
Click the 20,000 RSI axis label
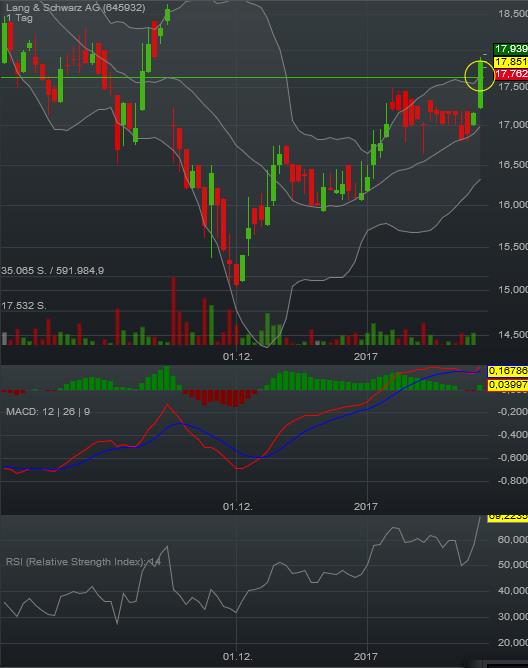tap(513, 642)
